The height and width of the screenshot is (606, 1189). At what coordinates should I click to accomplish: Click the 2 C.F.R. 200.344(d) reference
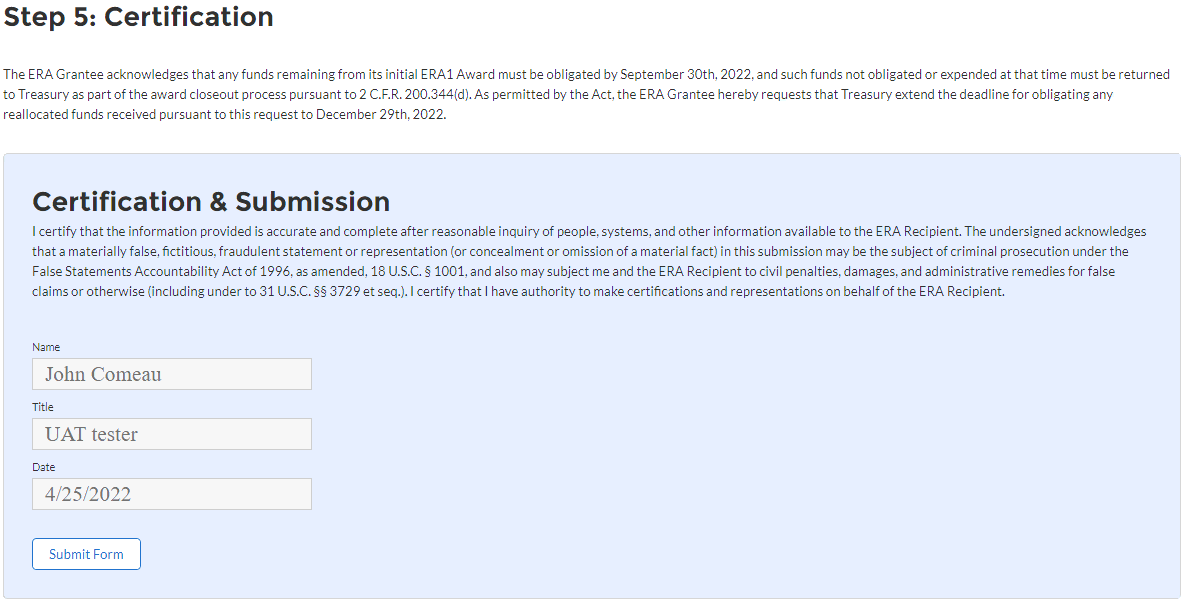click(414, 94)
